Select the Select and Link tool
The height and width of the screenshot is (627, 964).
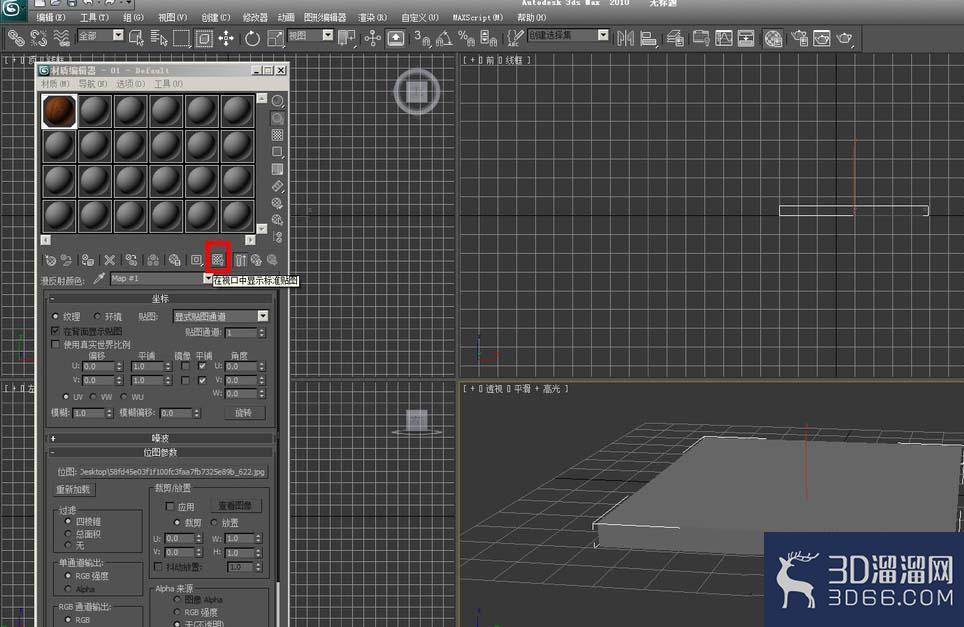coord(15,39)
